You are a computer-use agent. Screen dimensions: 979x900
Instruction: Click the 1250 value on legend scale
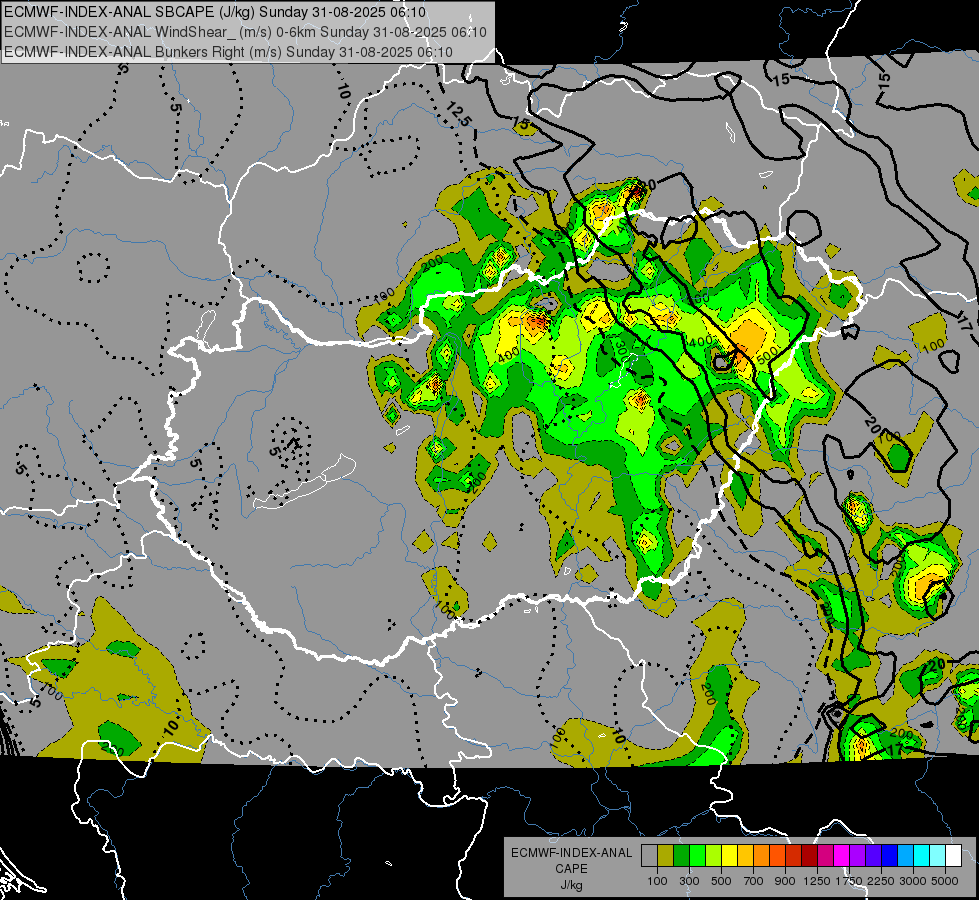pyautogui.click(x=817, y=881)
